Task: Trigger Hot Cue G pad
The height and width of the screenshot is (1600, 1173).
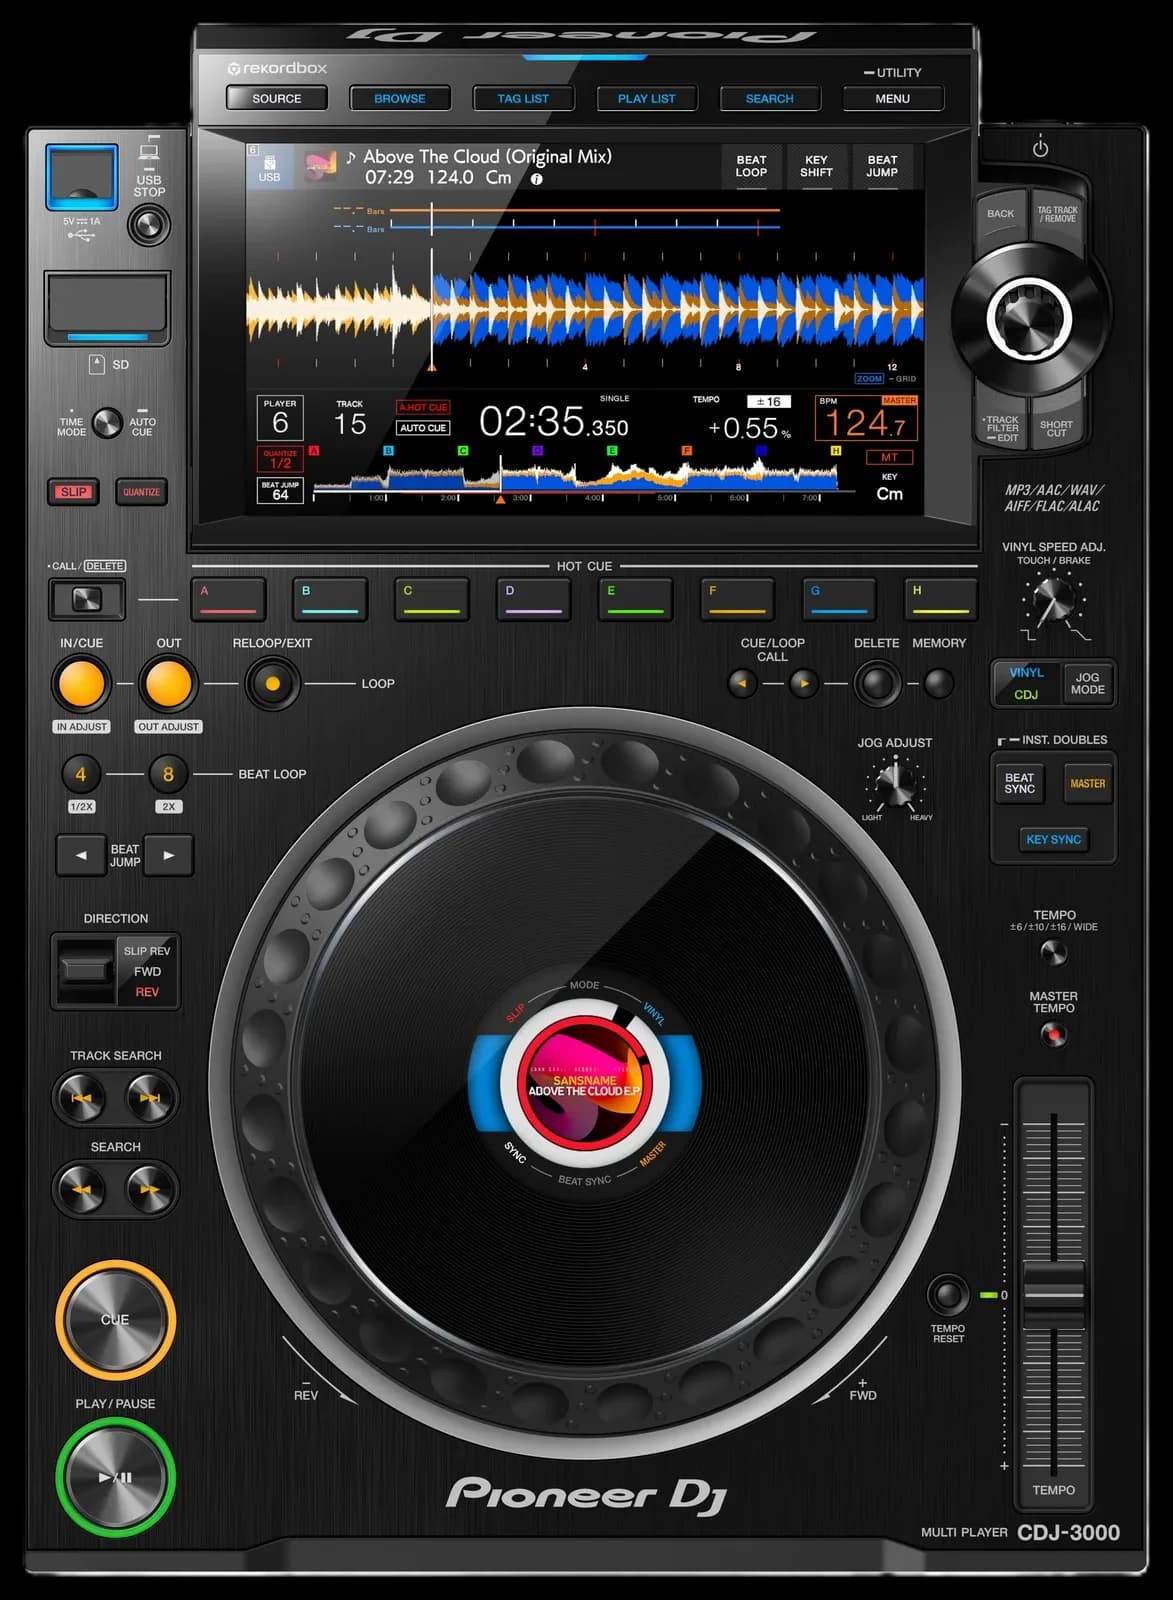Action: tap(839, 599)
